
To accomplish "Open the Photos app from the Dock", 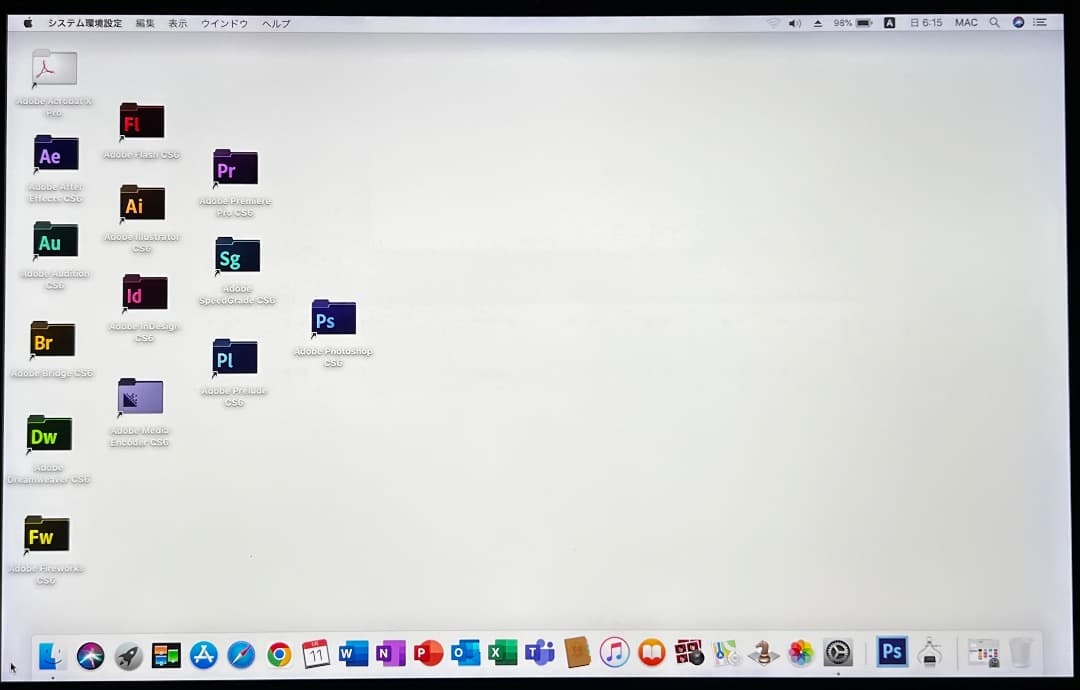I will point(800,655).
